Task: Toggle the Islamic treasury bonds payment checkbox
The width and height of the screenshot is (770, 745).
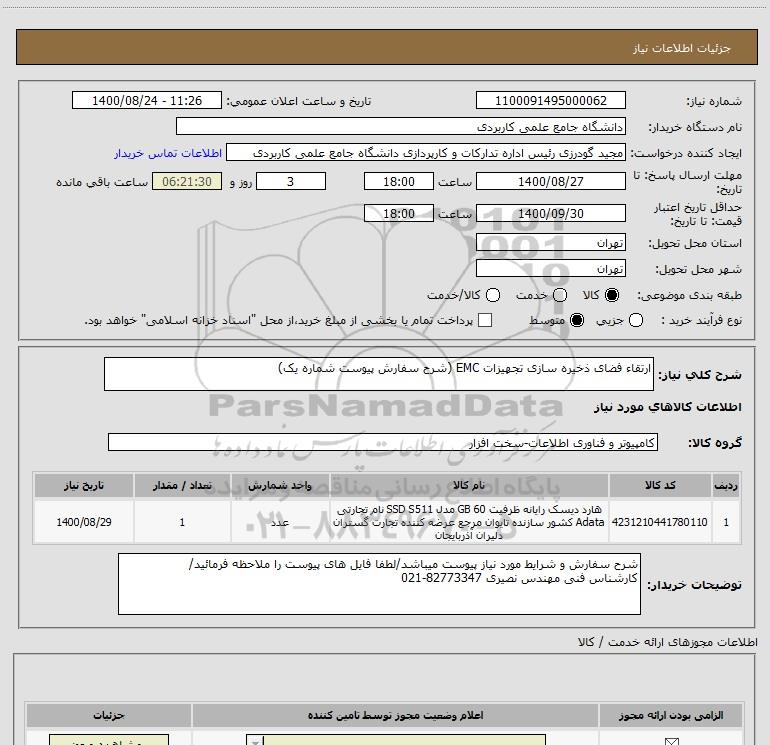Action: (x=485, y=320)
